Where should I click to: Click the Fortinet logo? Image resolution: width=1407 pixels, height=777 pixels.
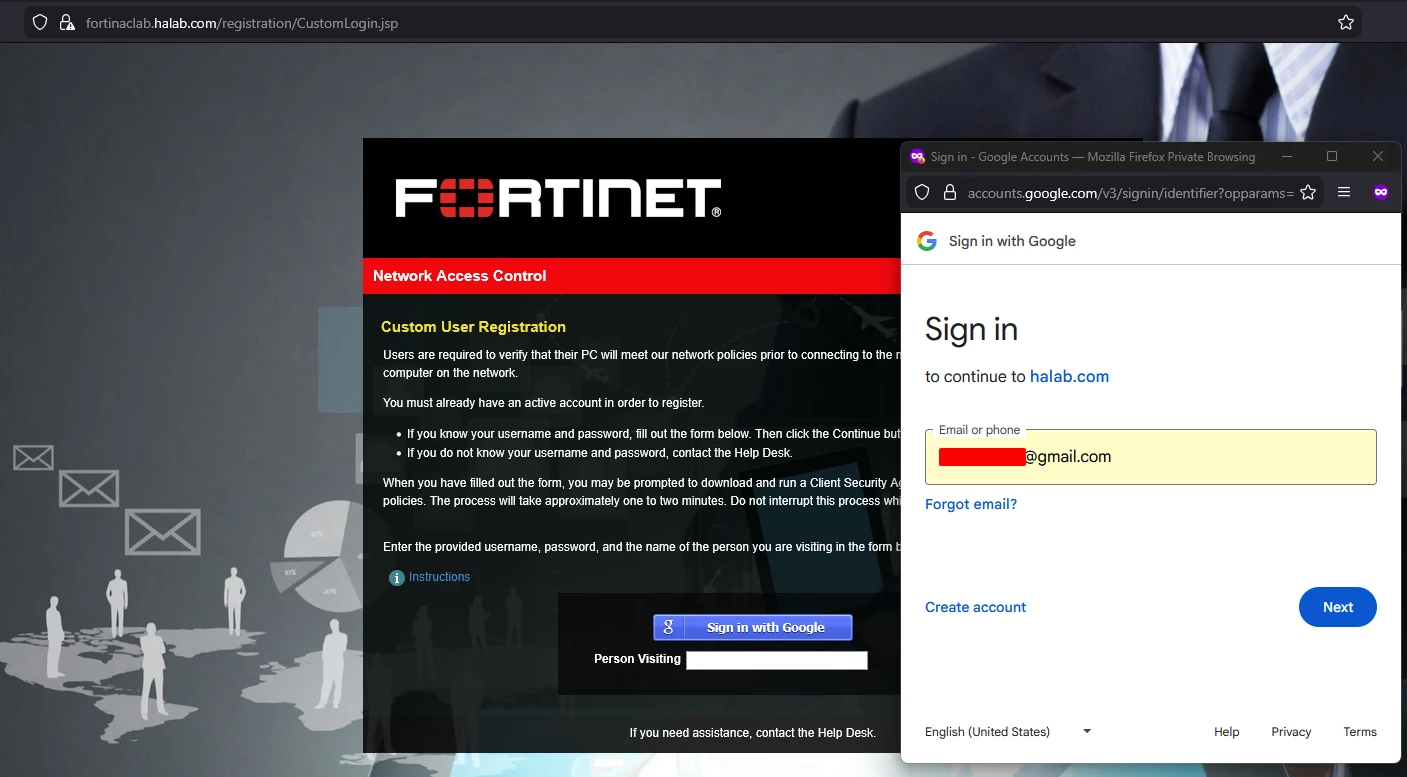(558, 198)
